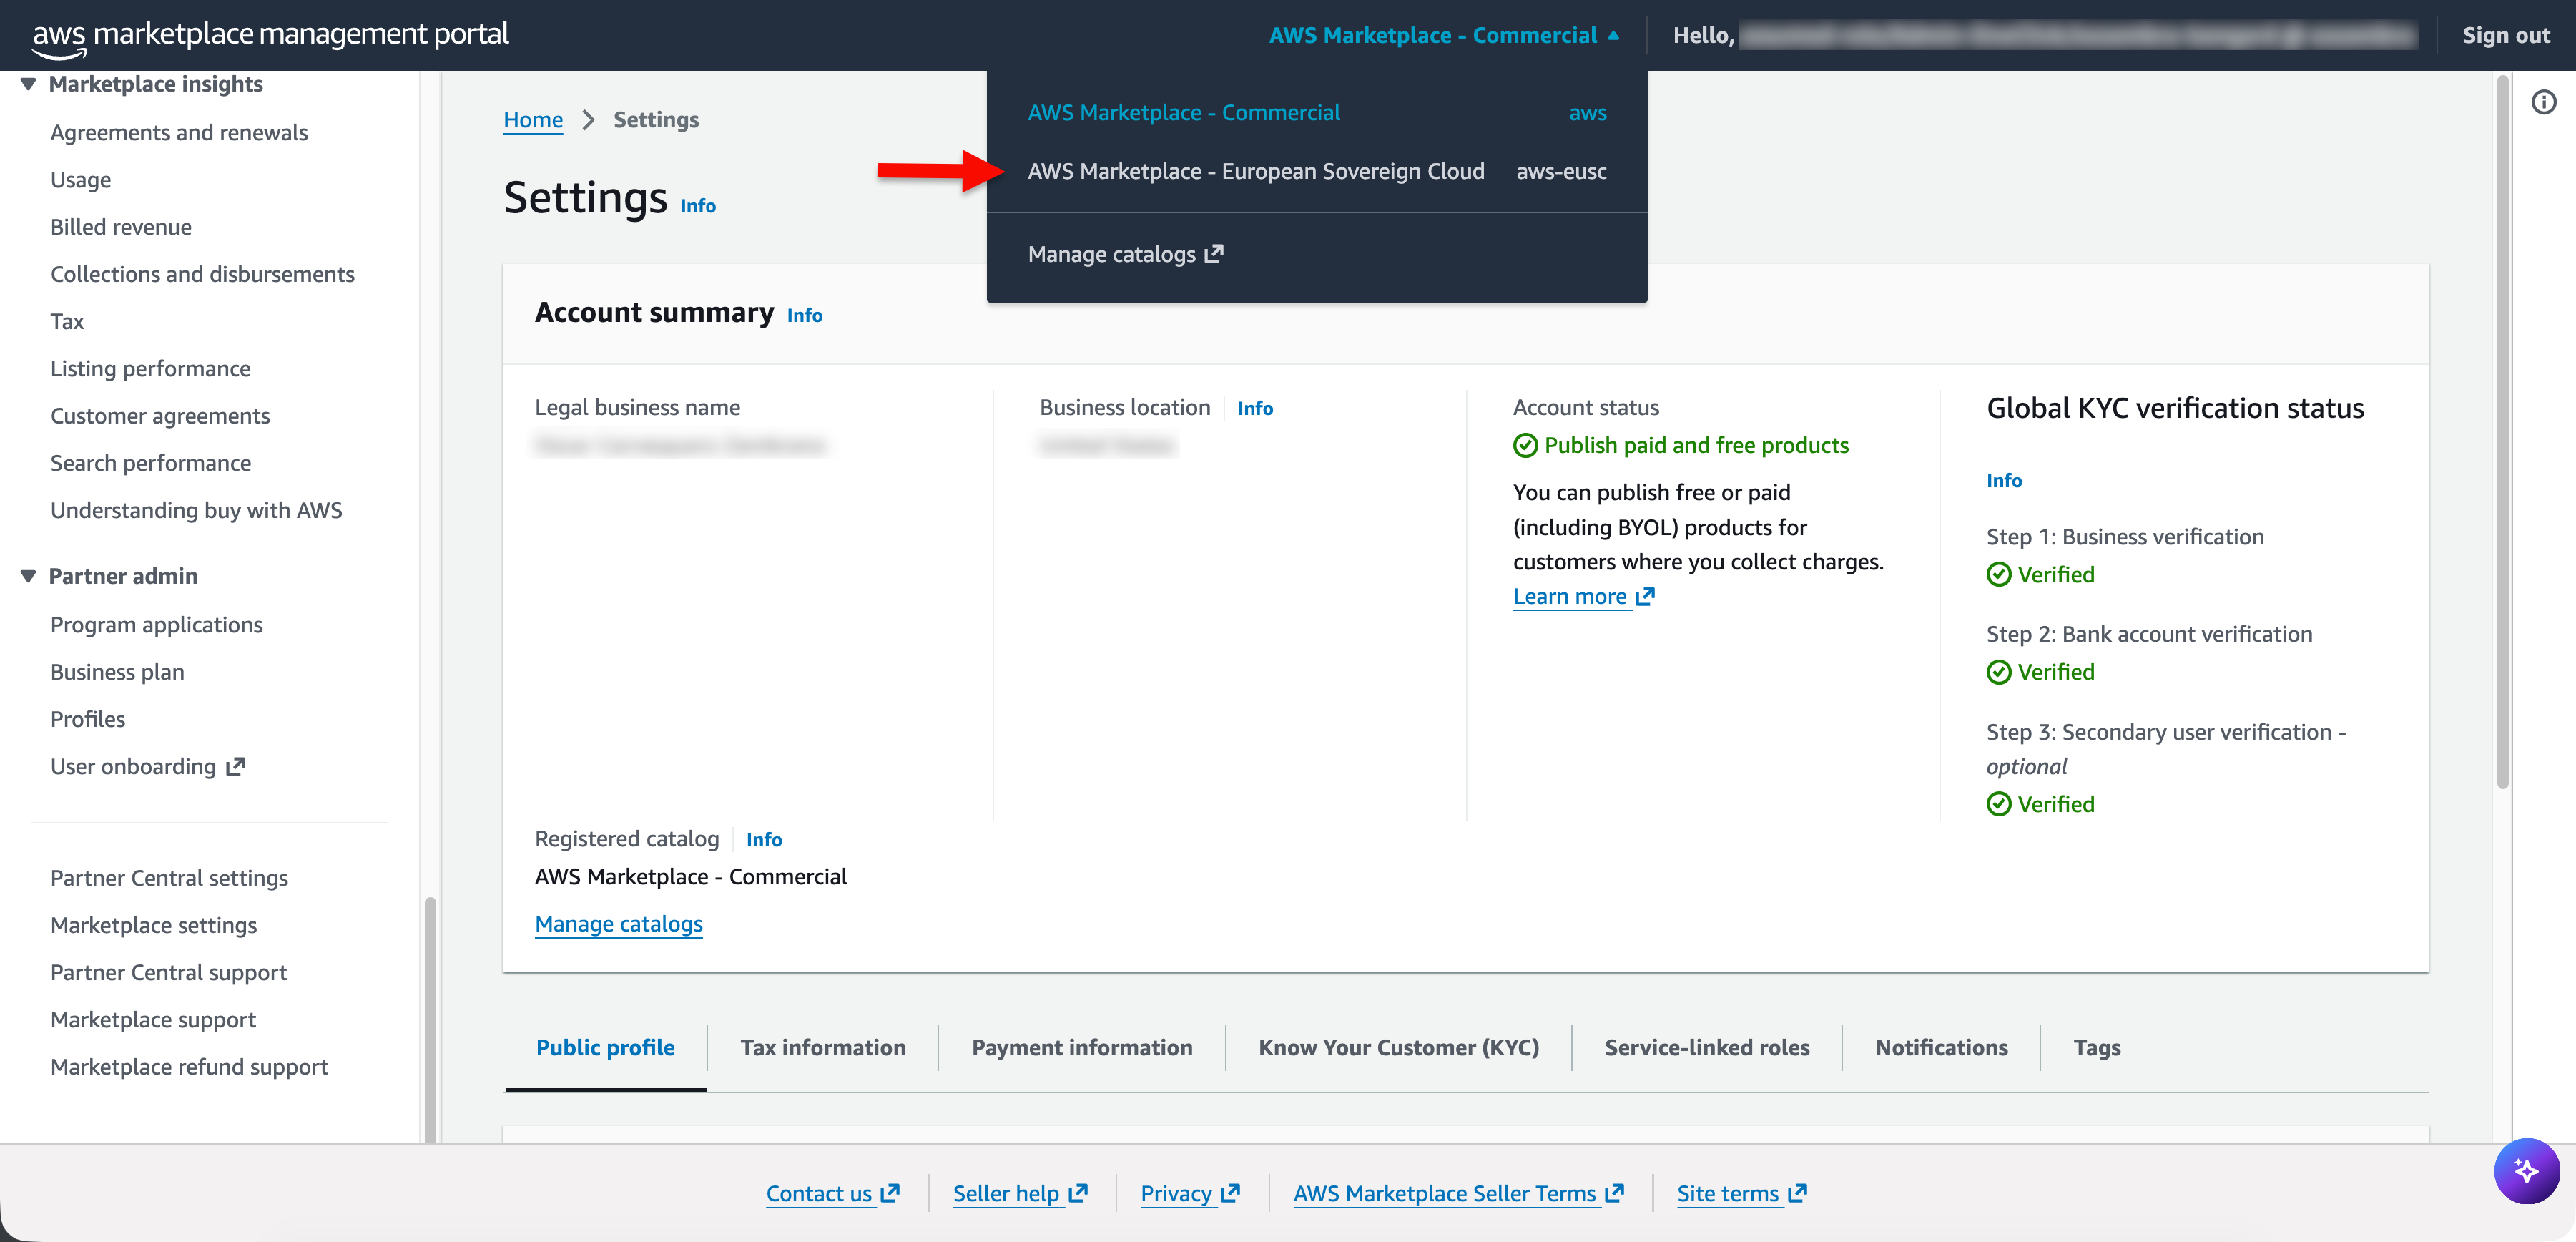Open Program applications

coord(156,625)
